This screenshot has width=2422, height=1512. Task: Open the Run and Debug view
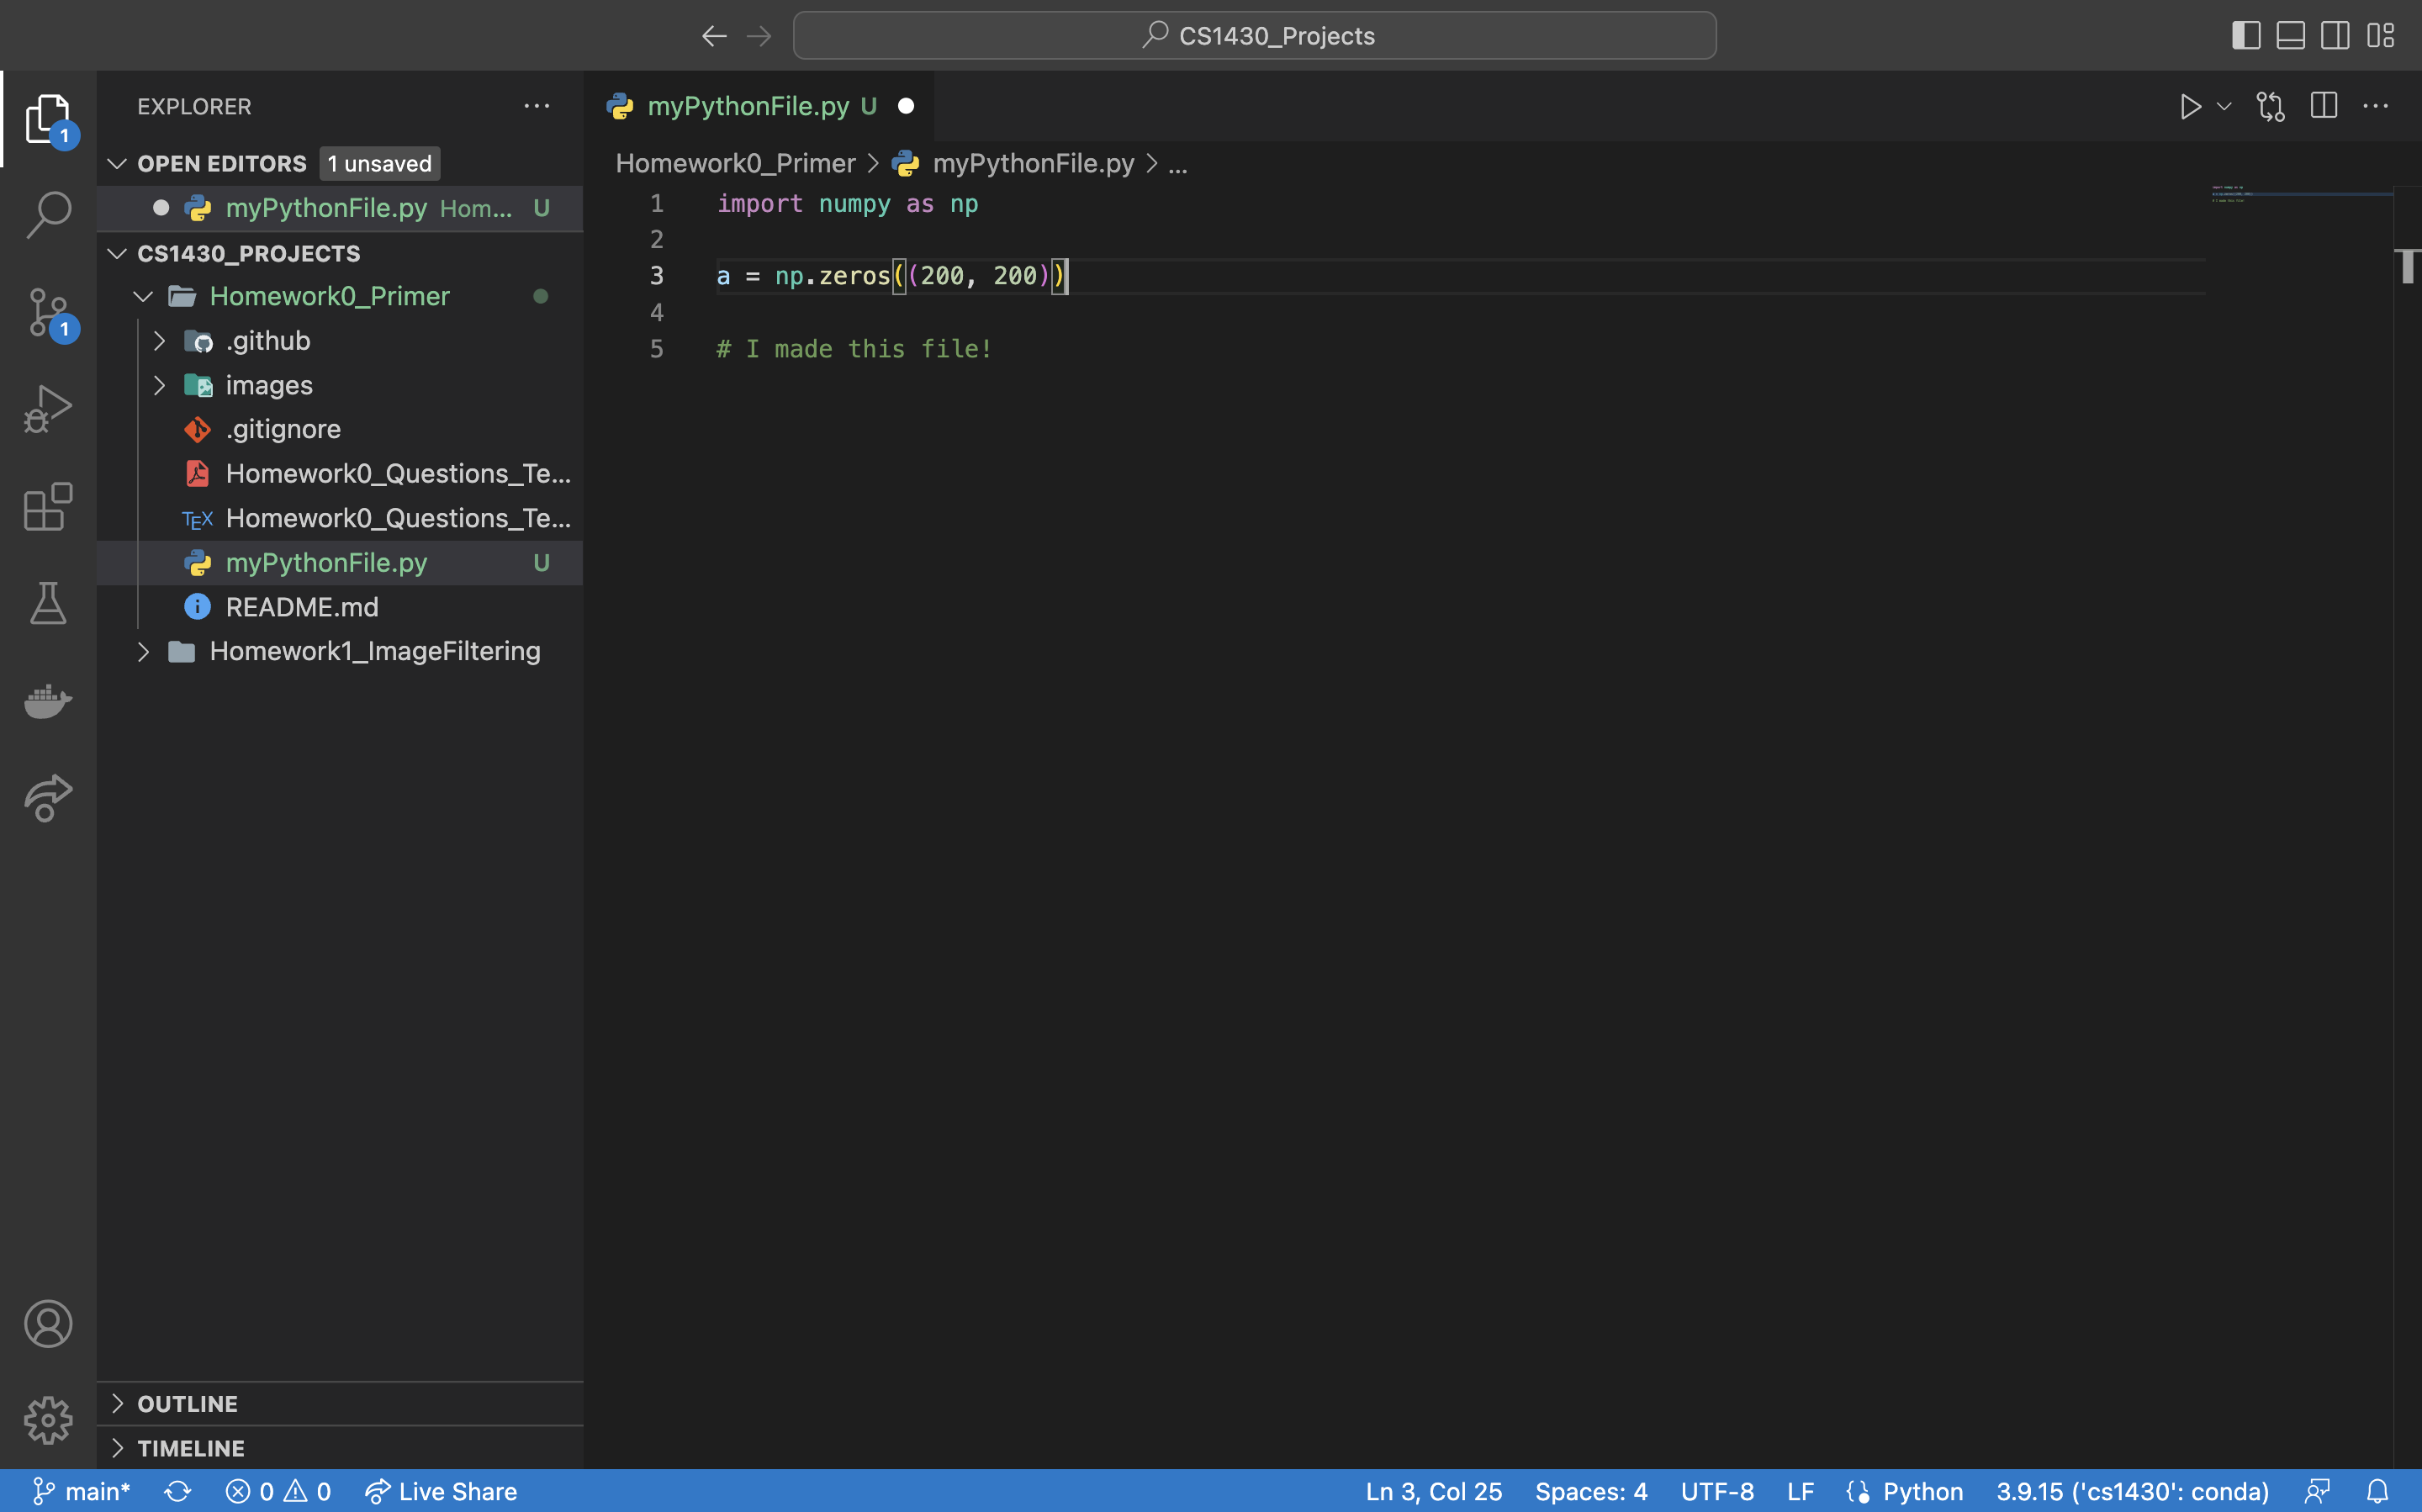(47, 408)
